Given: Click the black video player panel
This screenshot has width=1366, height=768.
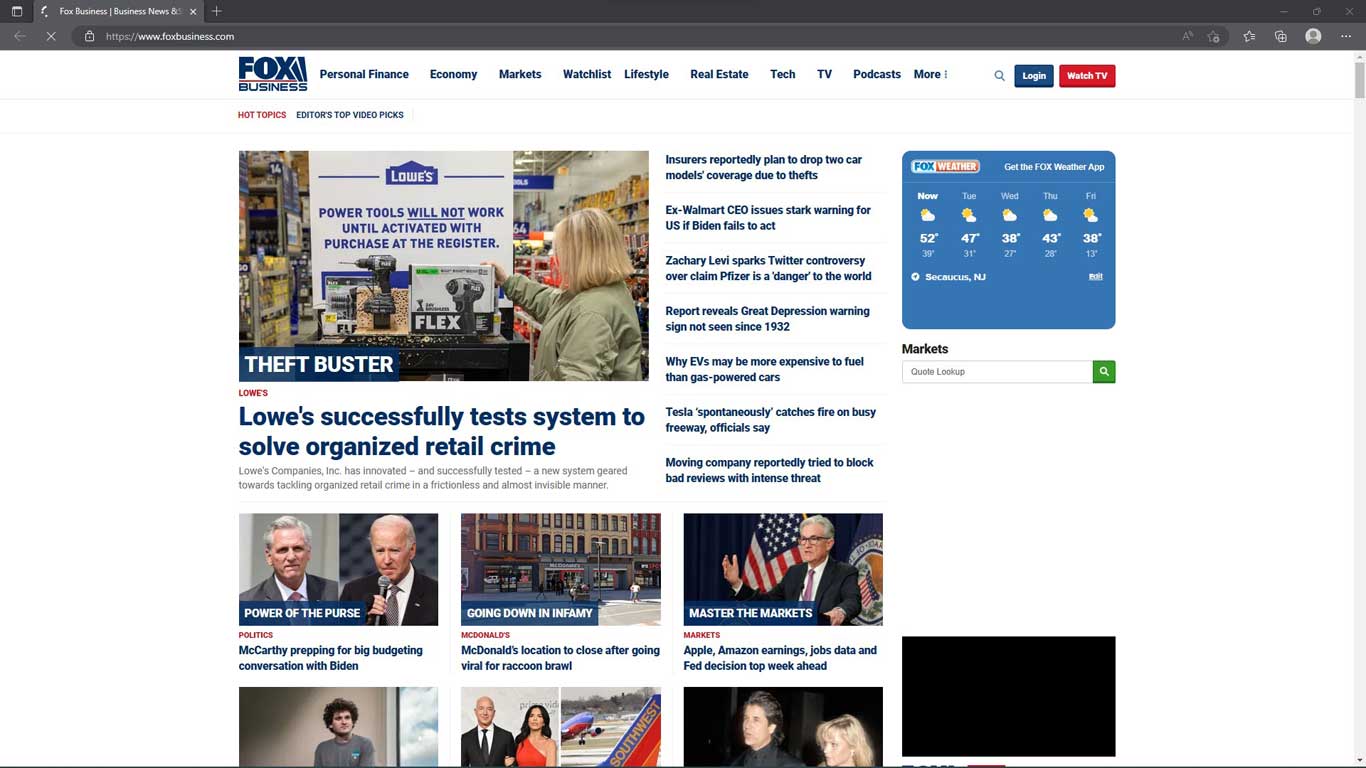Looking at the screenshot, I should 1008,697.
